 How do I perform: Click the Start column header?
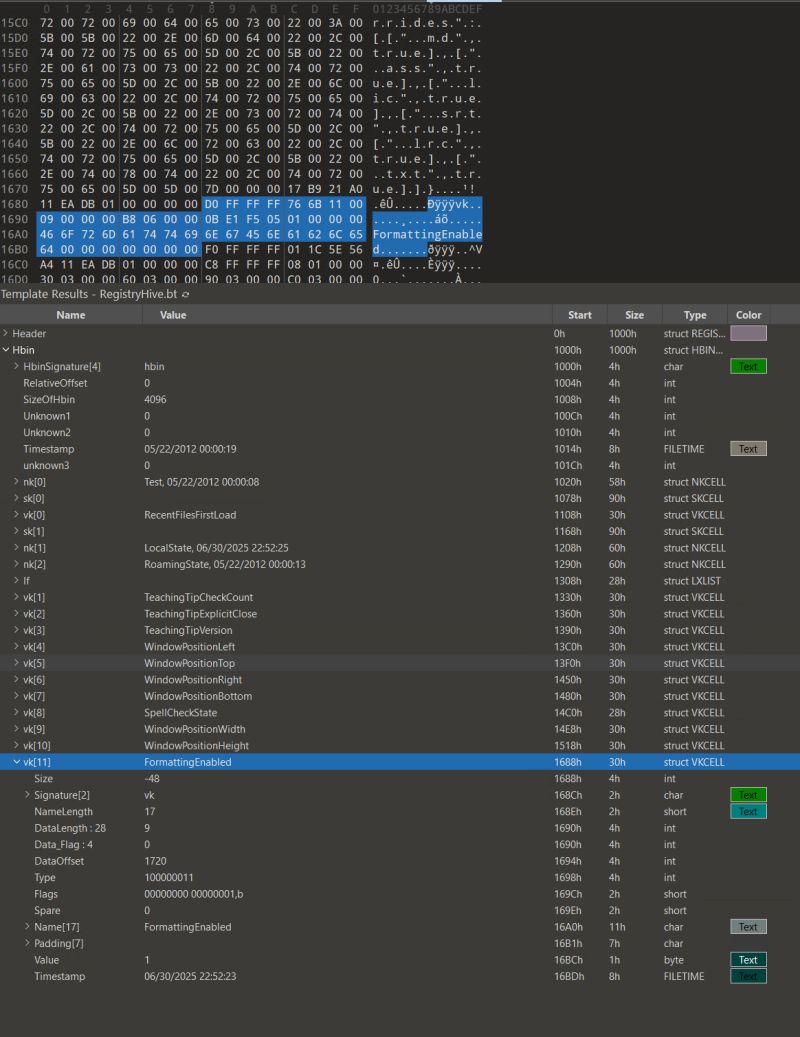580,314
